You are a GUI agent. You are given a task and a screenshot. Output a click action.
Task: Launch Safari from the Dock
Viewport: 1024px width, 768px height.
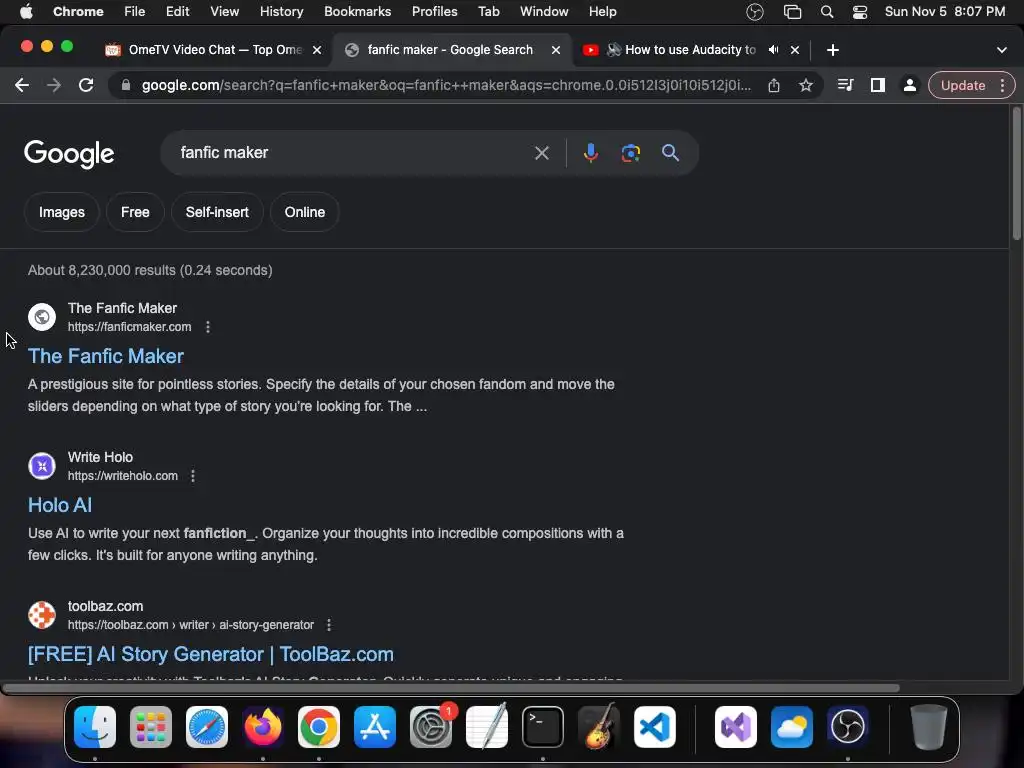[x=207, y=727]
